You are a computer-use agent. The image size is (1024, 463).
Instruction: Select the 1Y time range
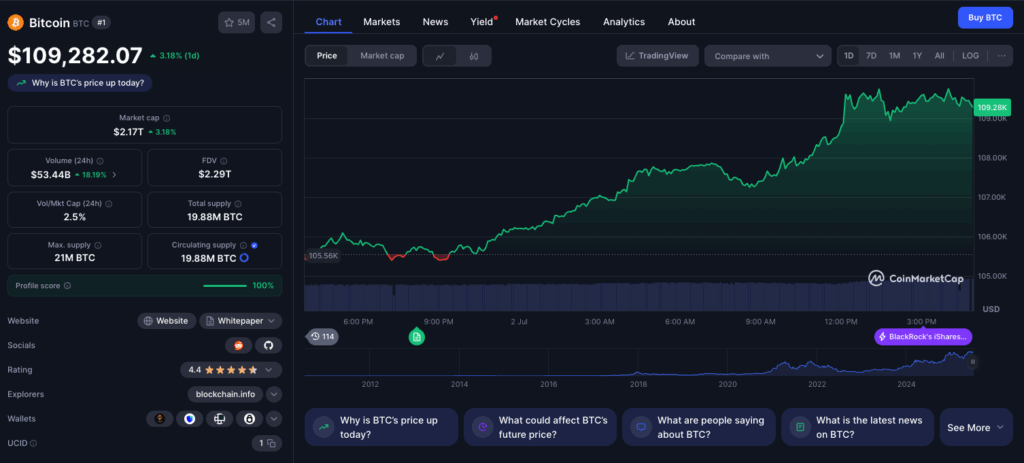(x=917, y=56)
